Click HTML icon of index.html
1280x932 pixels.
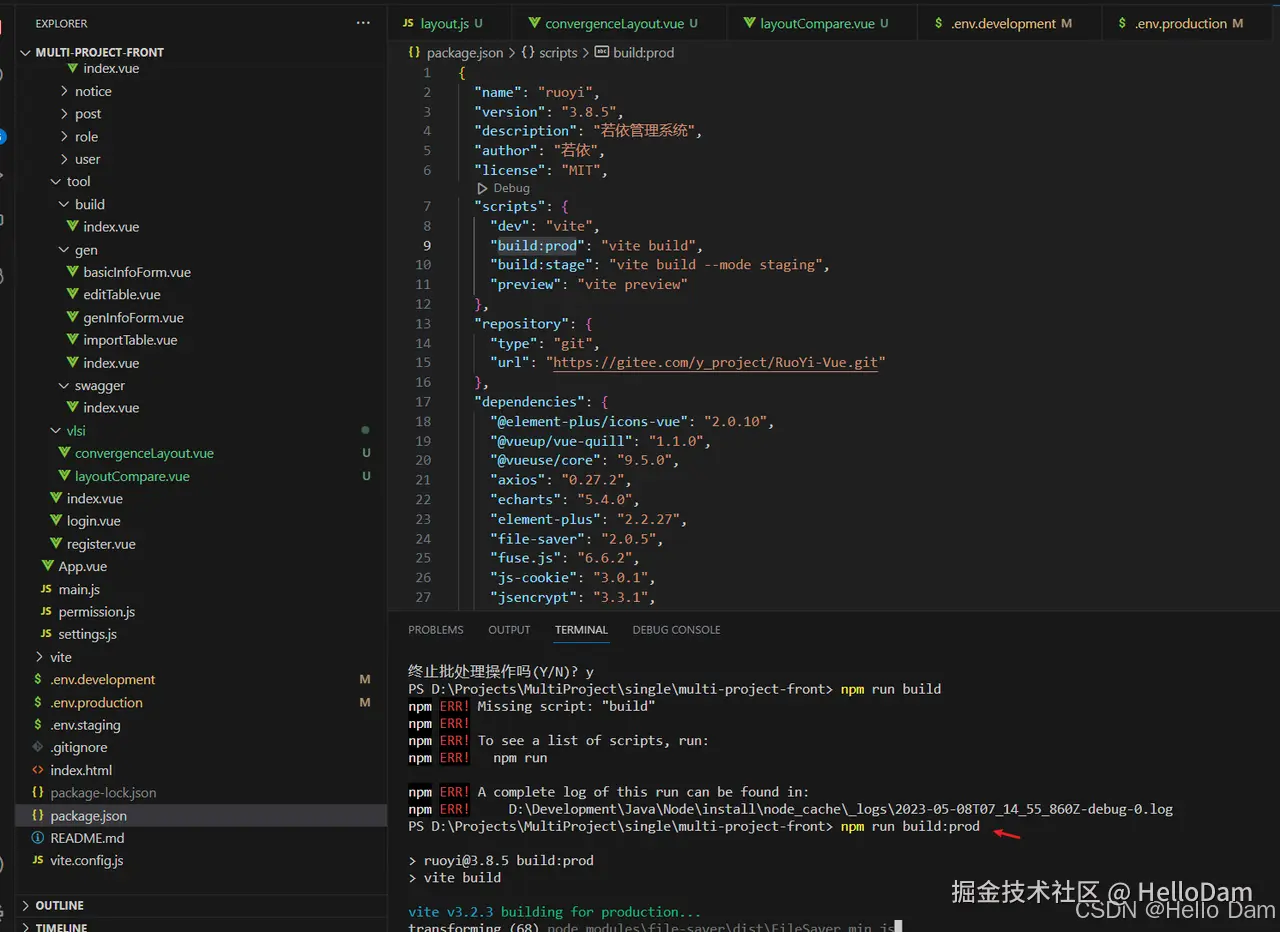pyautogui.click(x=38, y=770)
